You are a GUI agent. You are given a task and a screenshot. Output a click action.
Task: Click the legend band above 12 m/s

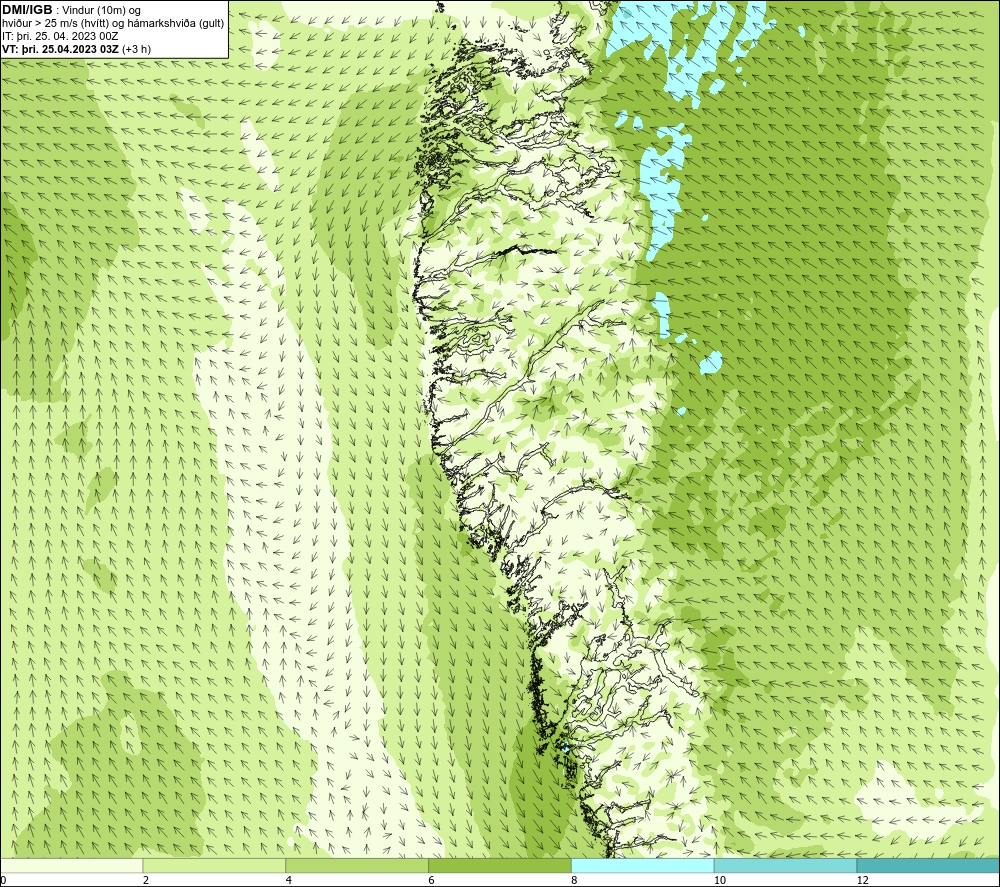(929, 866)
